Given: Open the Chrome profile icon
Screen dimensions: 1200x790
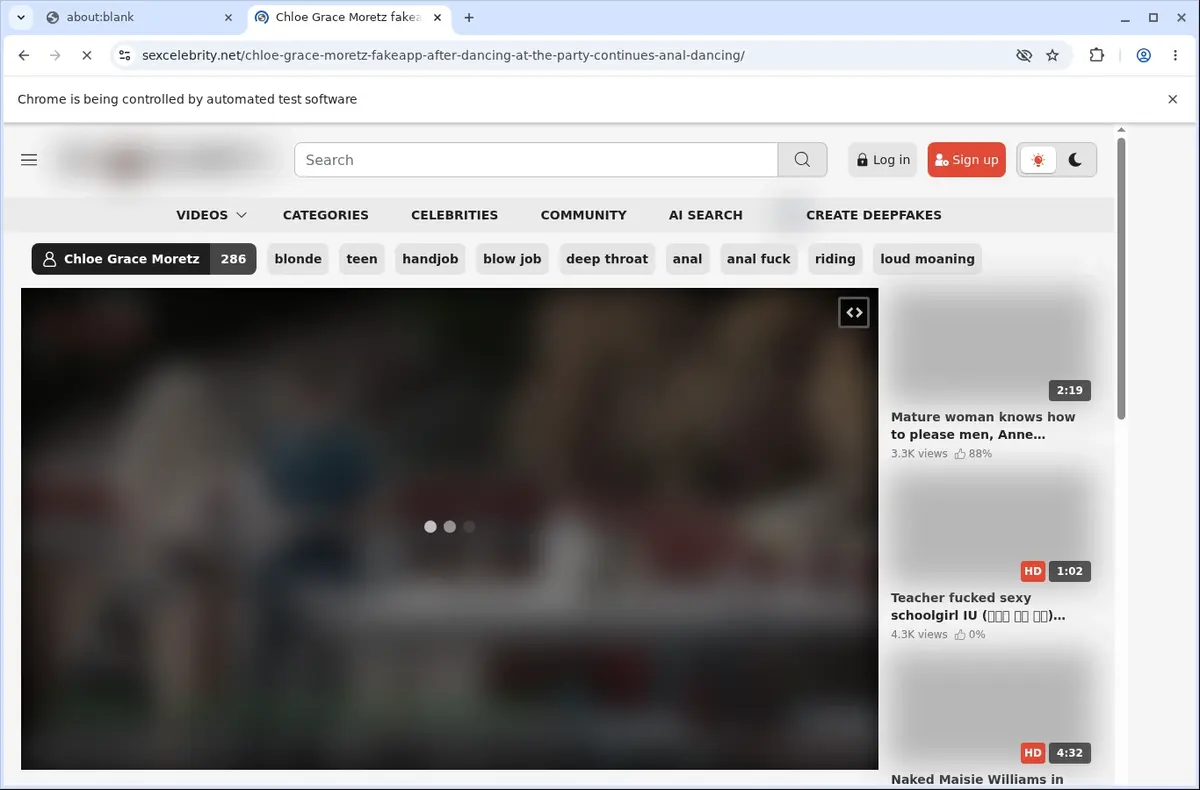Looking at the screenshot, I should pyautogui.click(x=1143, y=55).
